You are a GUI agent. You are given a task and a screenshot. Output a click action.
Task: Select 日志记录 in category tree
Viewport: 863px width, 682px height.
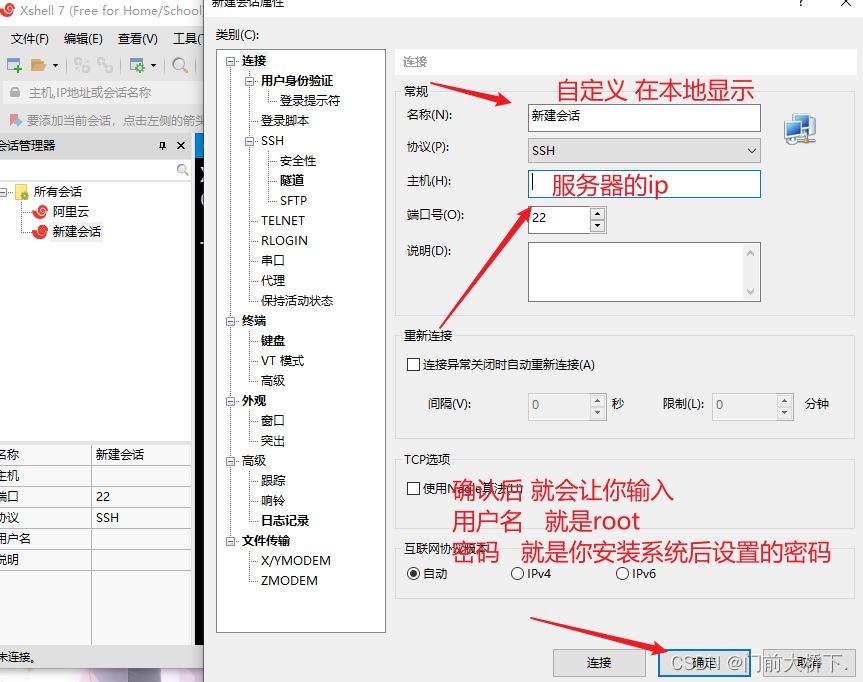click(285, 521)
